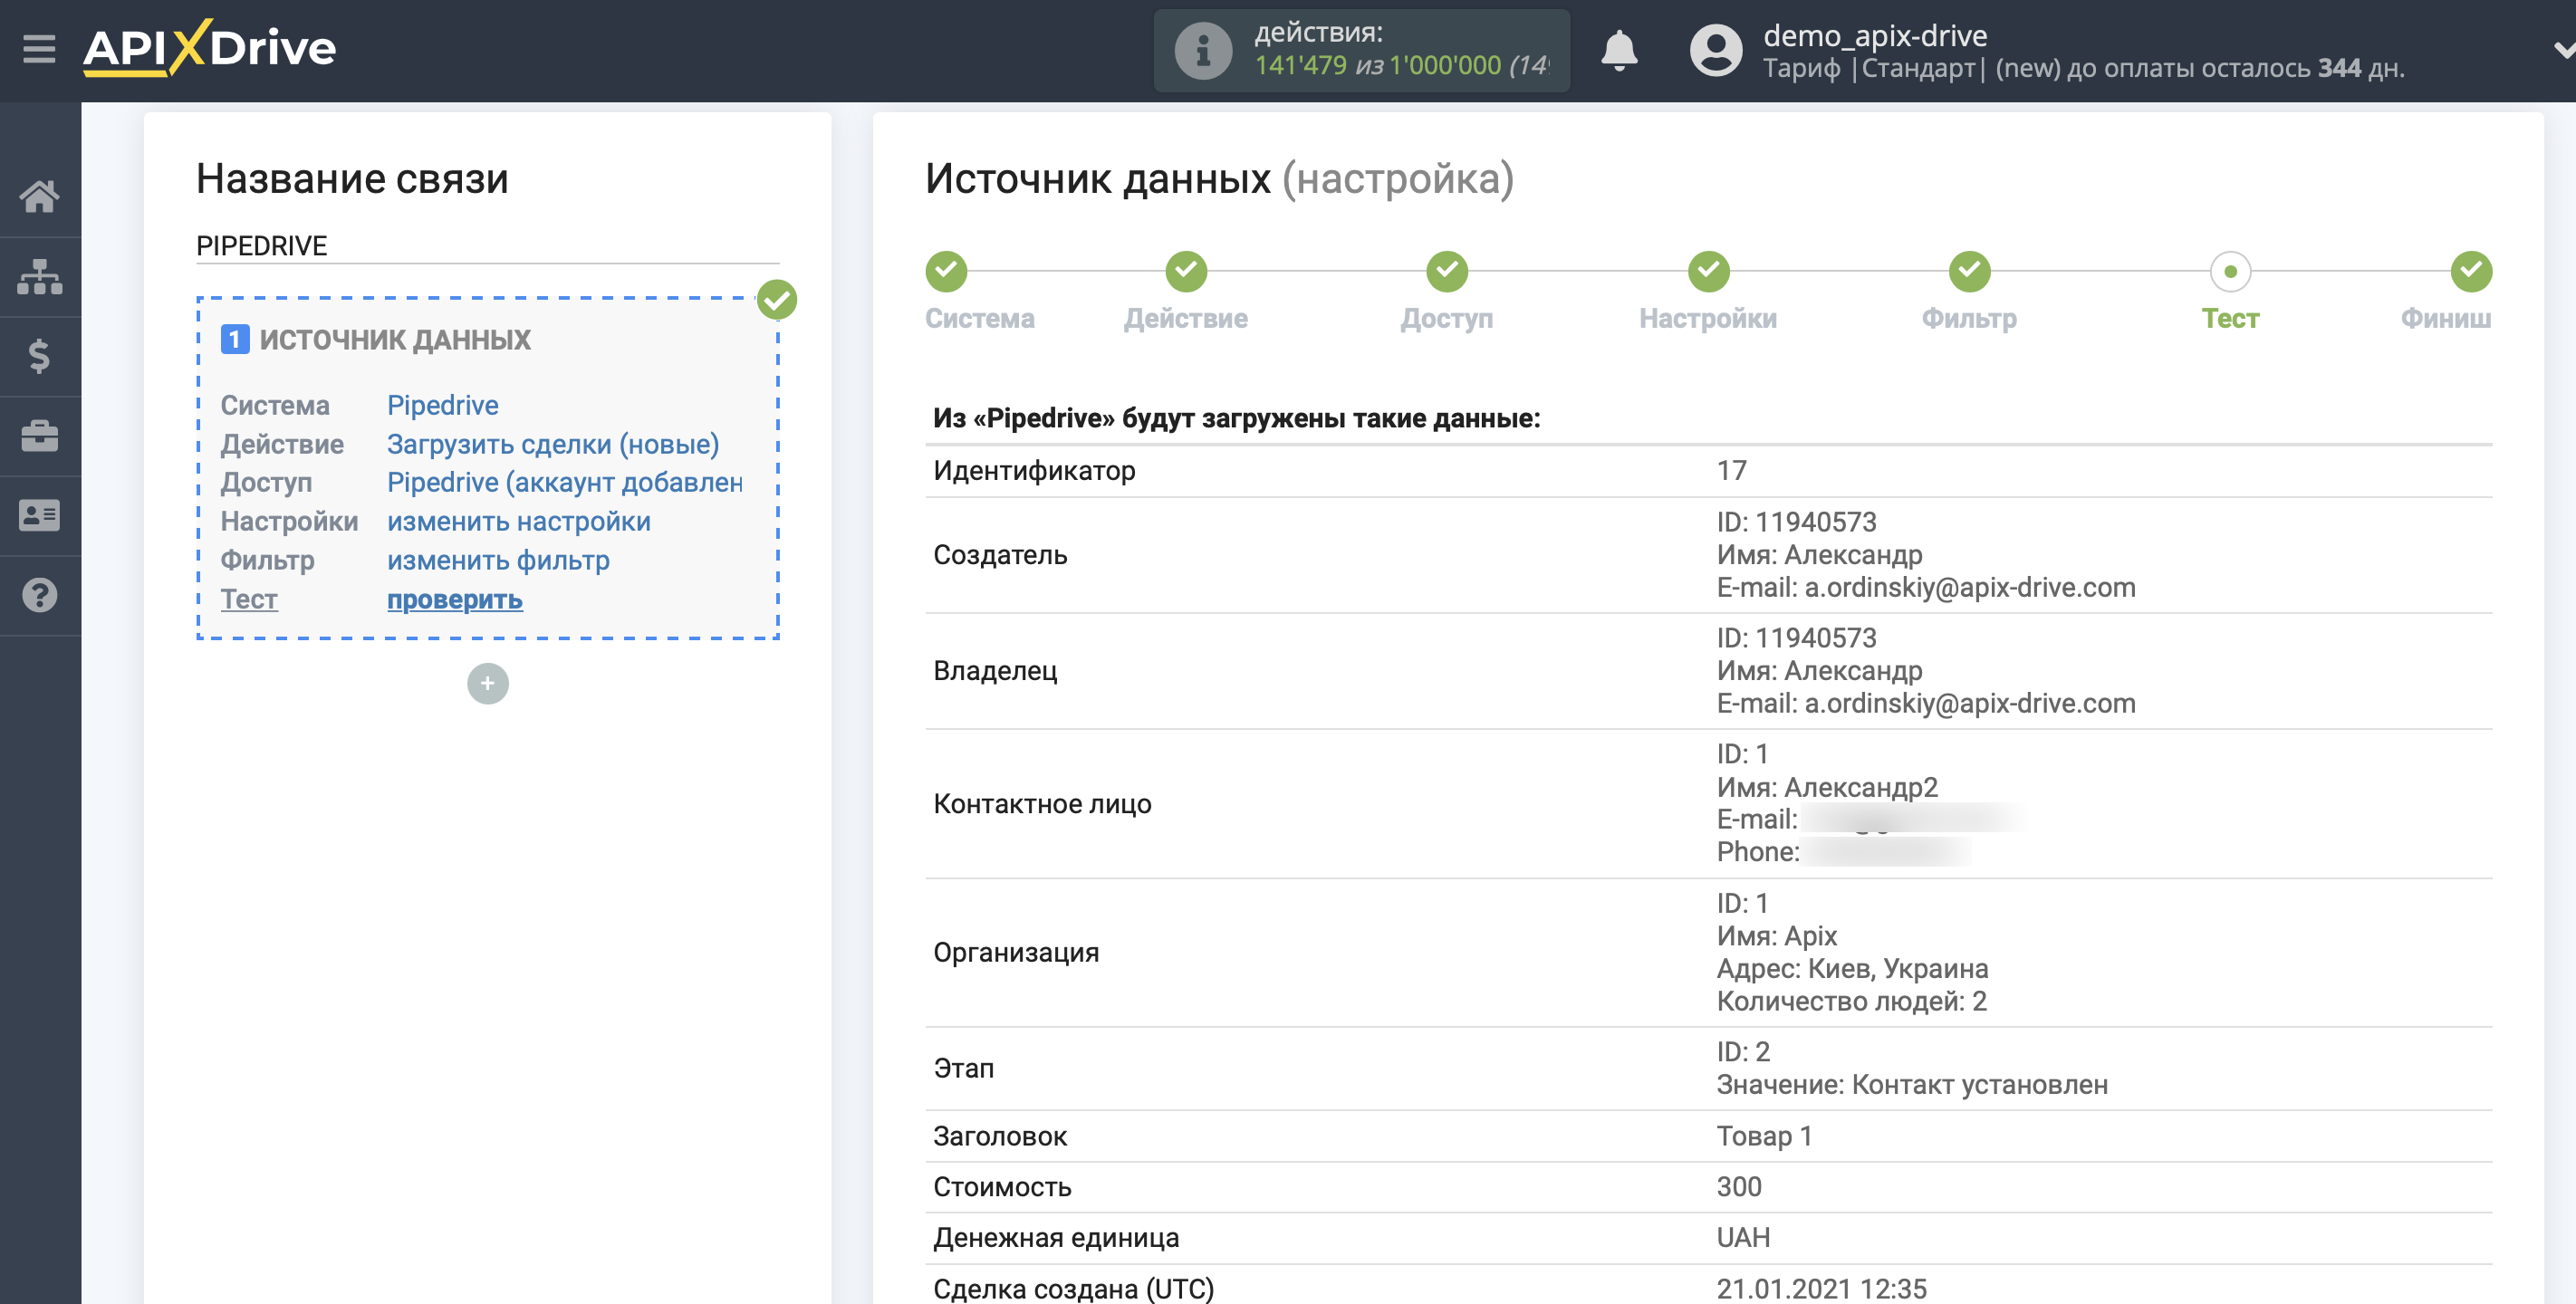Viewport: 2576px width, 1304px height.
Task: Click the actions info icon
Action: (1203, 50)
